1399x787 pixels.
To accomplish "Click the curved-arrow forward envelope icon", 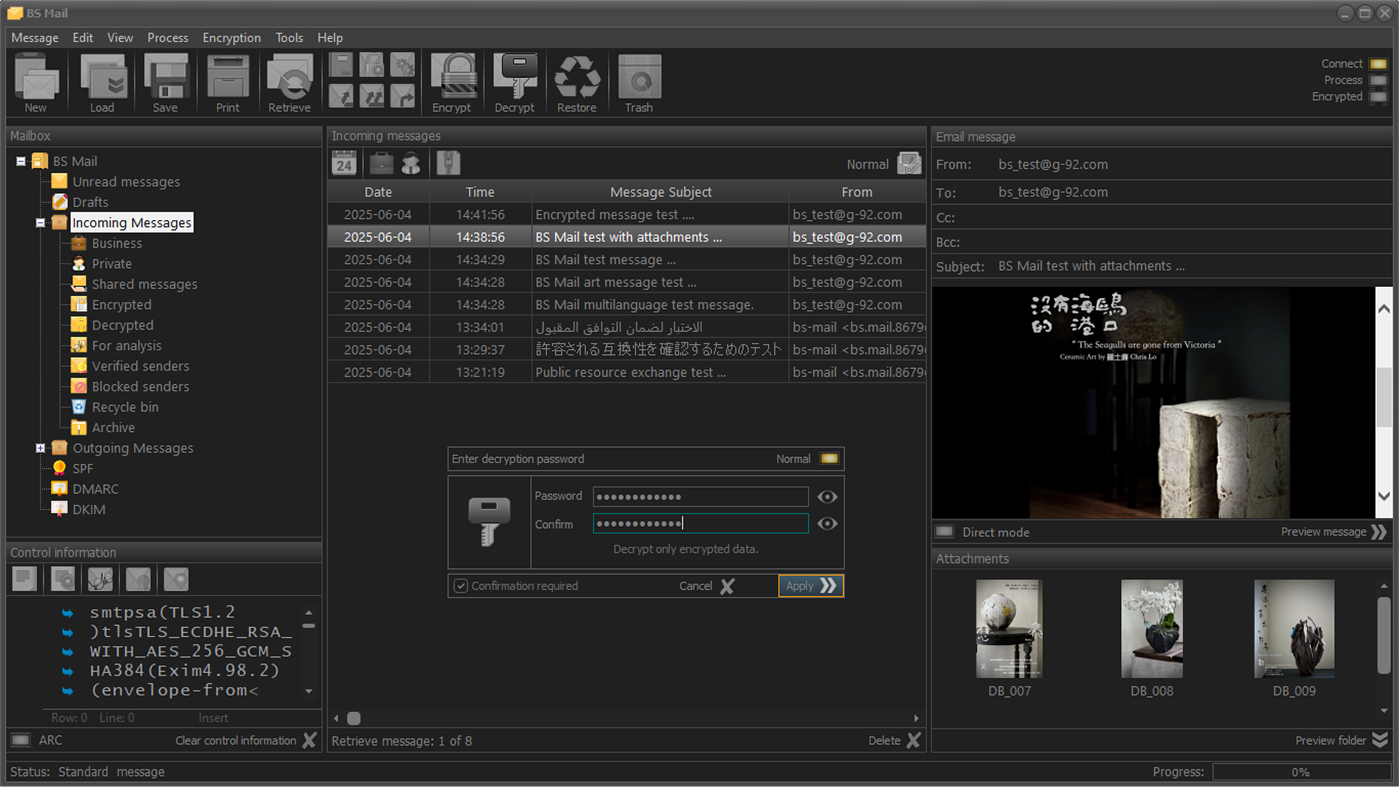I will 402,95.
